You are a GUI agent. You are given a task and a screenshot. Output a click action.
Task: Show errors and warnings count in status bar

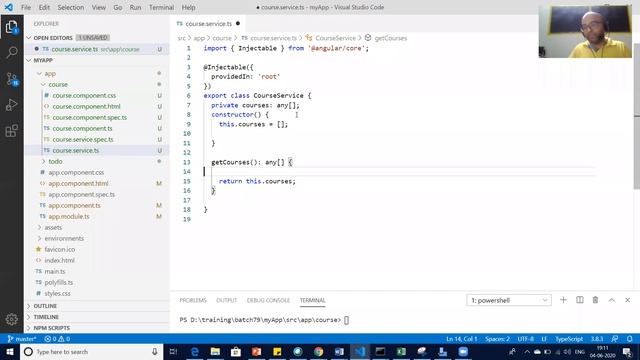57,339
